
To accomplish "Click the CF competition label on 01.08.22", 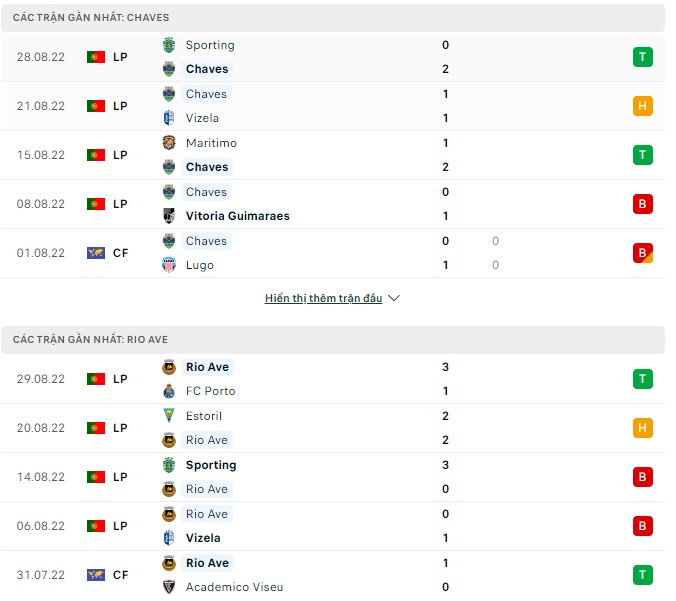I will pos(120,253).
